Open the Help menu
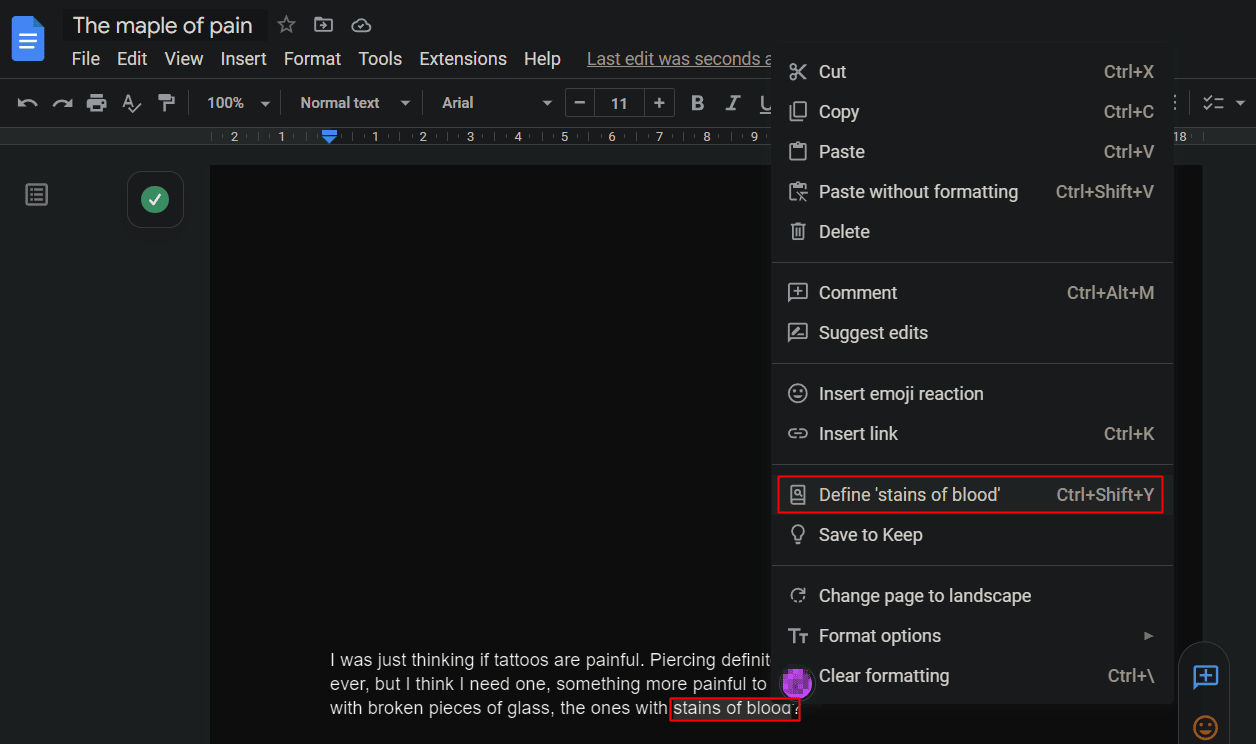This screenshot has width=1256, height=744. [542, 59]
